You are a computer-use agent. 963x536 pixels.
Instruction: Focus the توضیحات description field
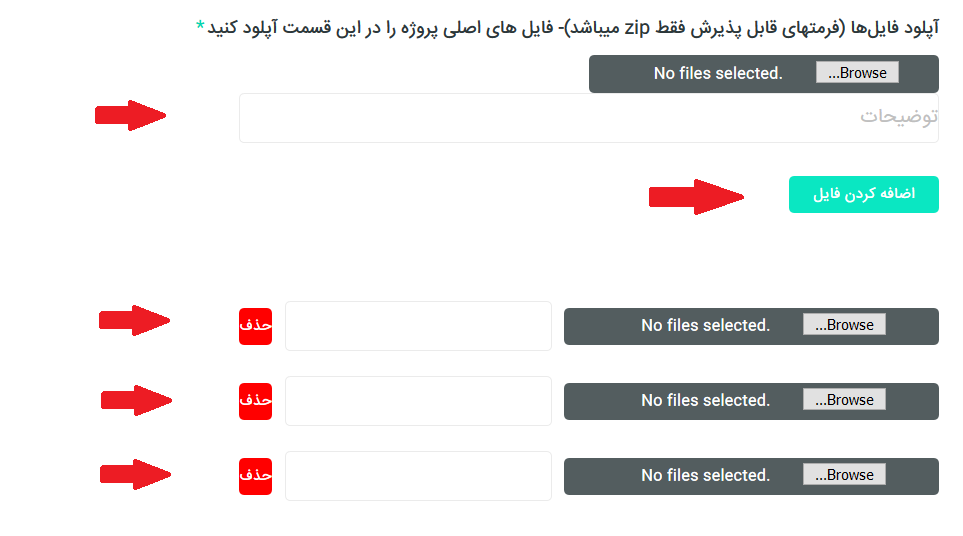[588, 118]
